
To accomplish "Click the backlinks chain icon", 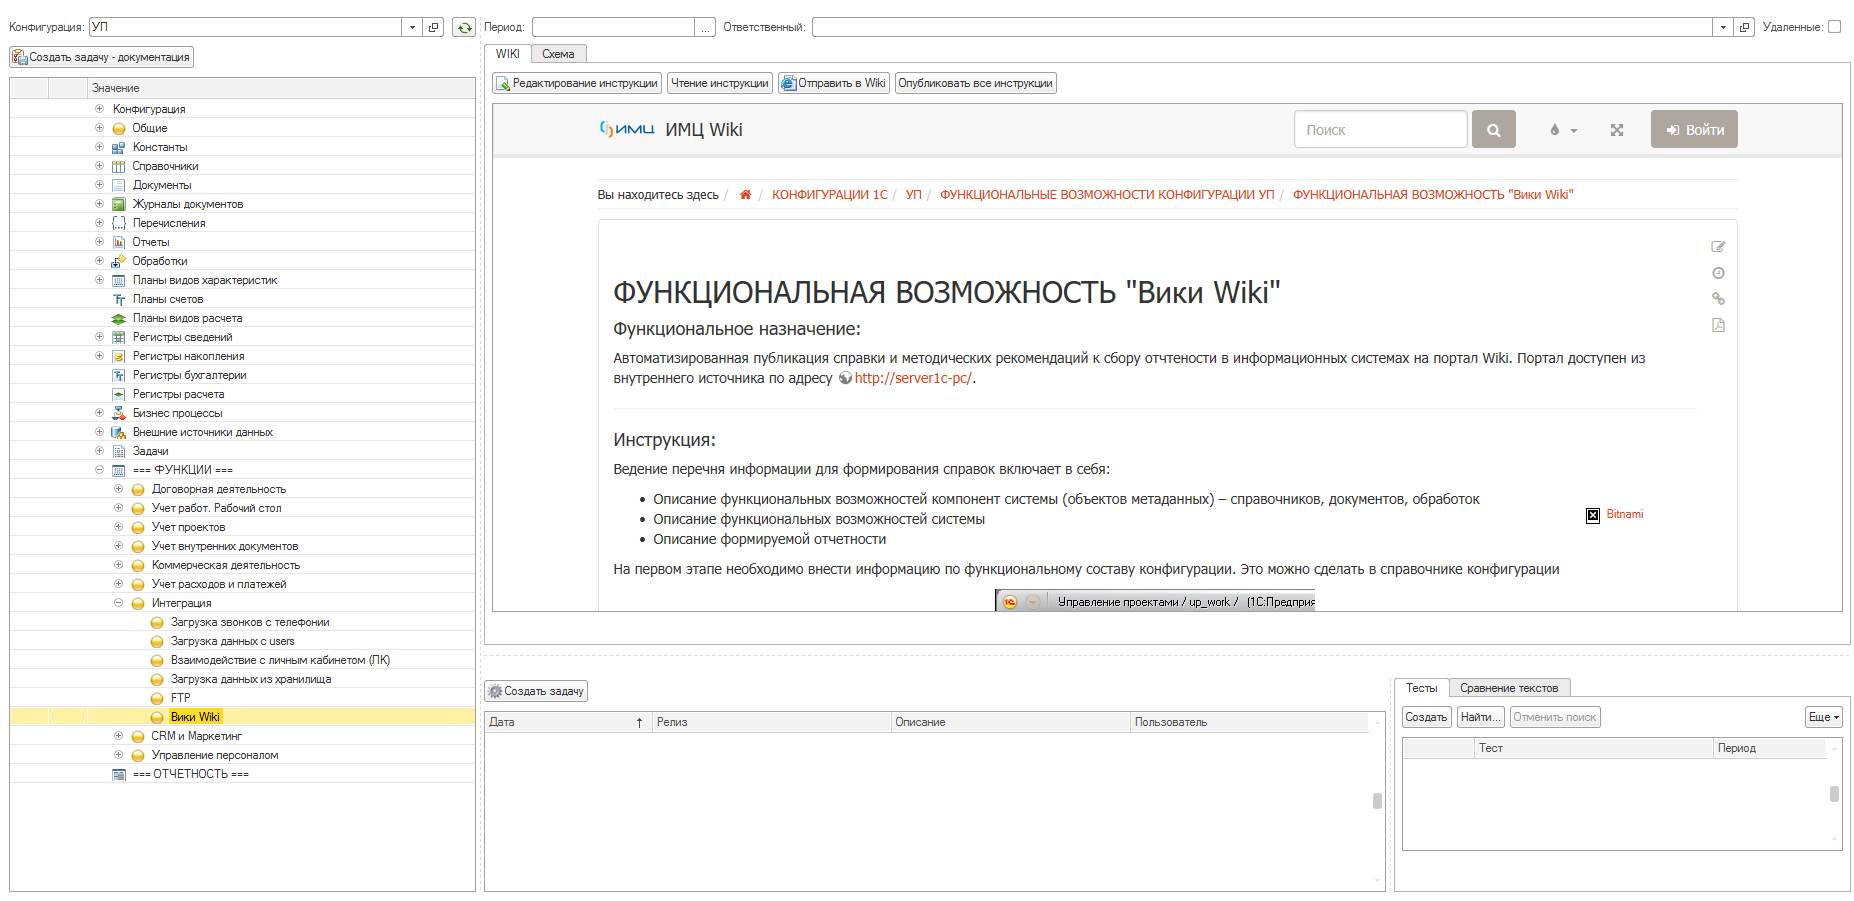I will pos(1718,299).
